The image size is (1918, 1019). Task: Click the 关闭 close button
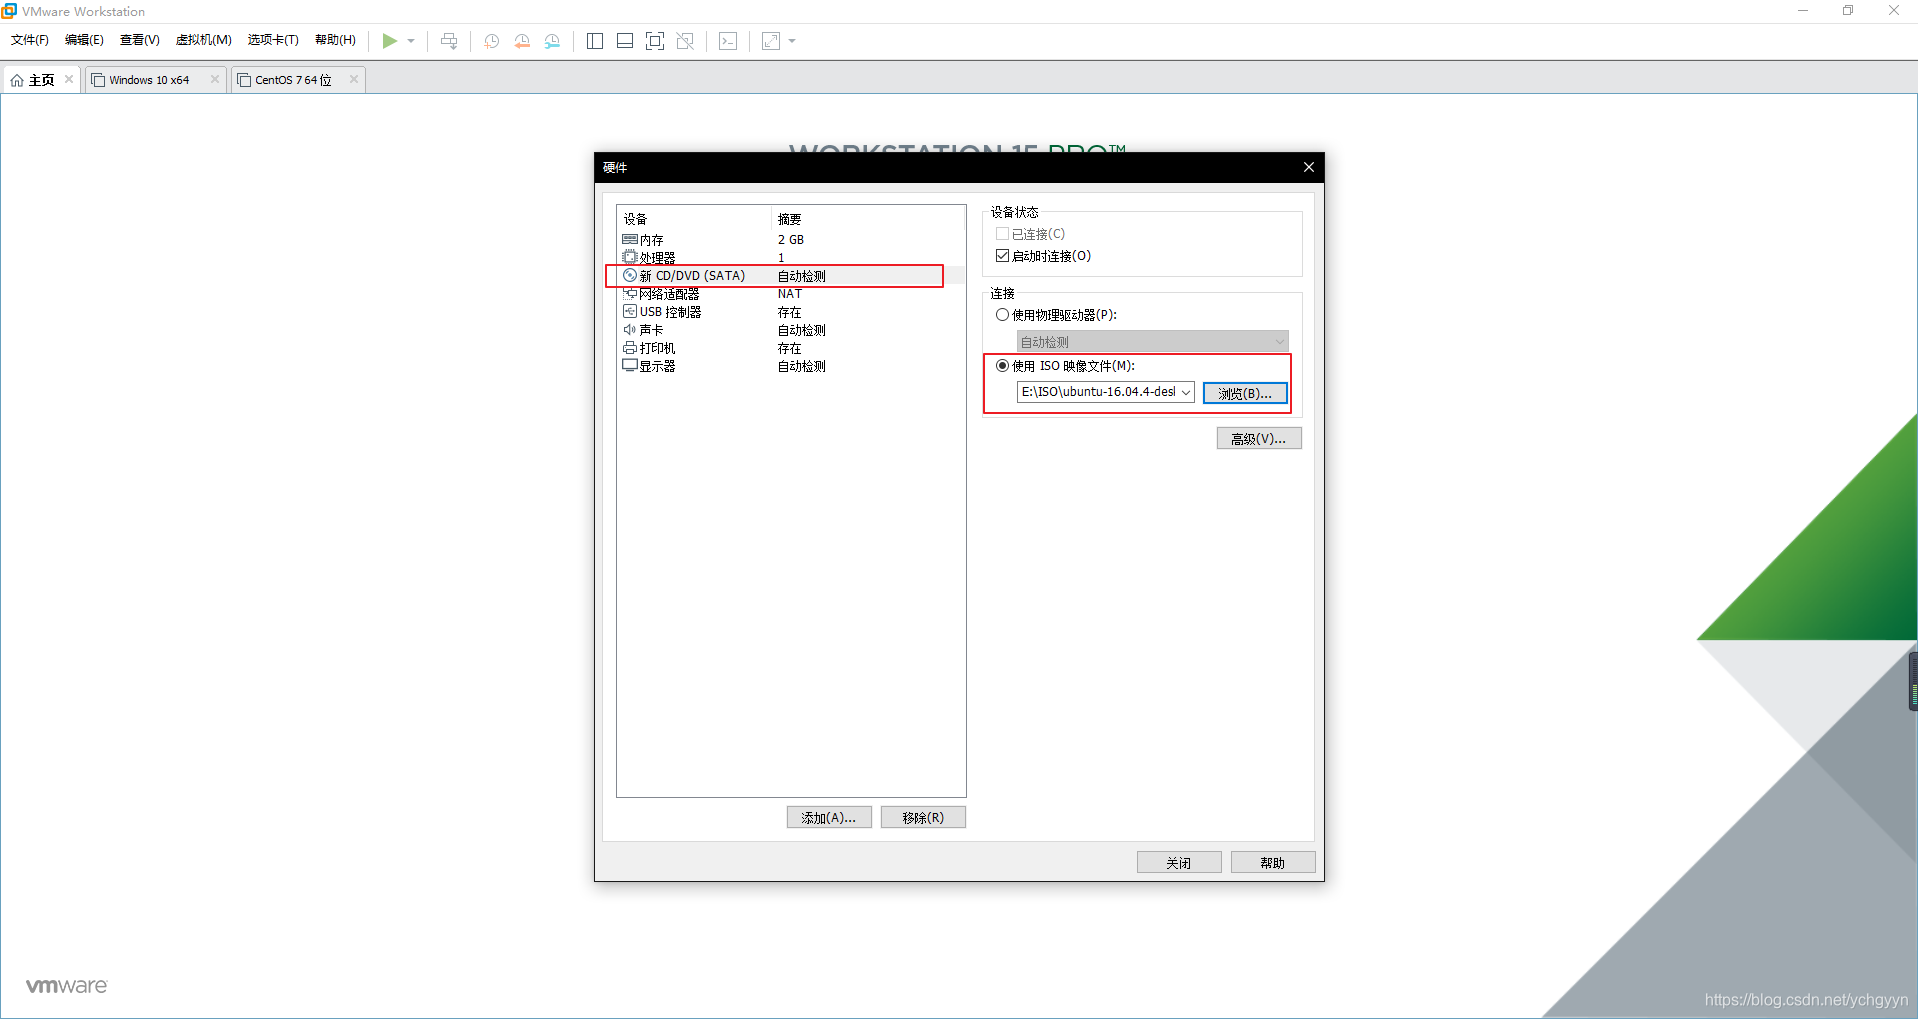tap(1179, 862)
